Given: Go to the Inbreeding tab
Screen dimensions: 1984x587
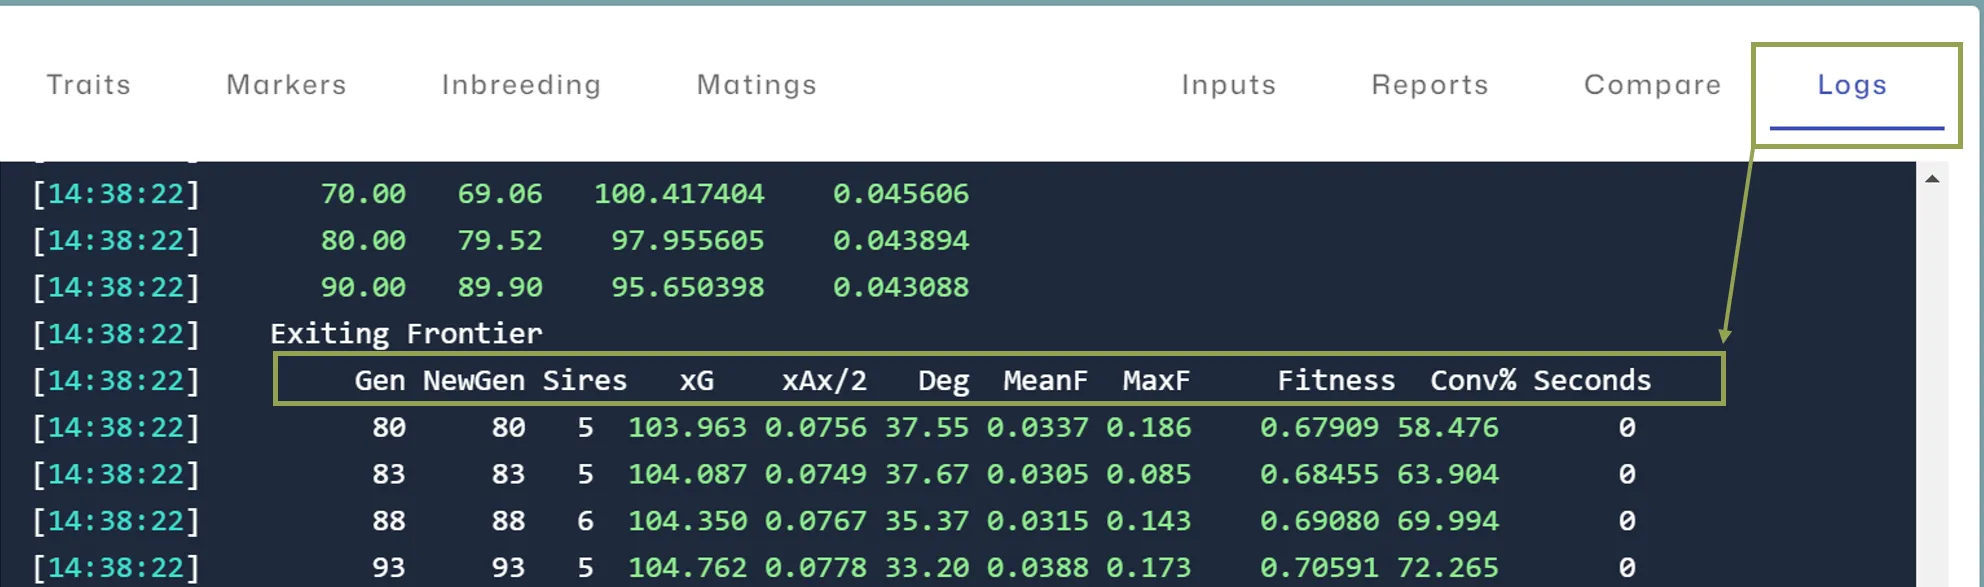Looking at the screenshot, I should [521, 85].
